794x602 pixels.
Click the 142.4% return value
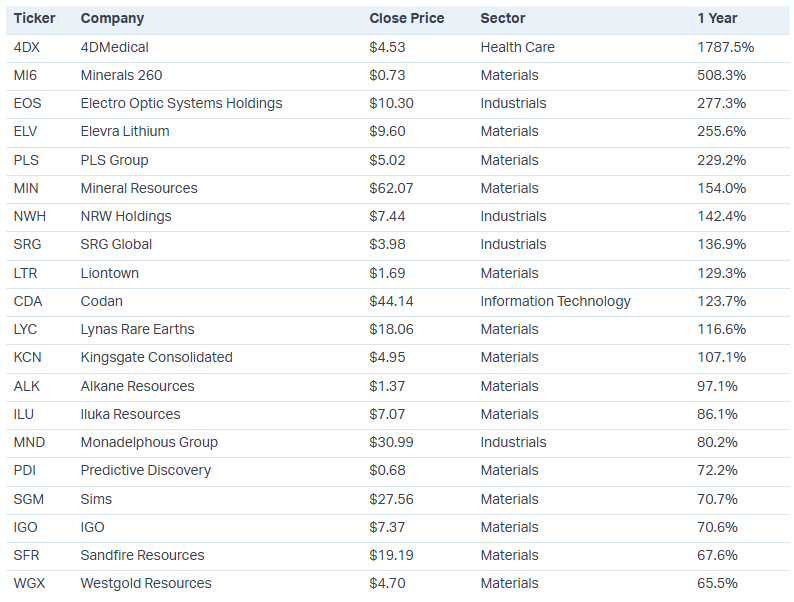pos(722,216)
